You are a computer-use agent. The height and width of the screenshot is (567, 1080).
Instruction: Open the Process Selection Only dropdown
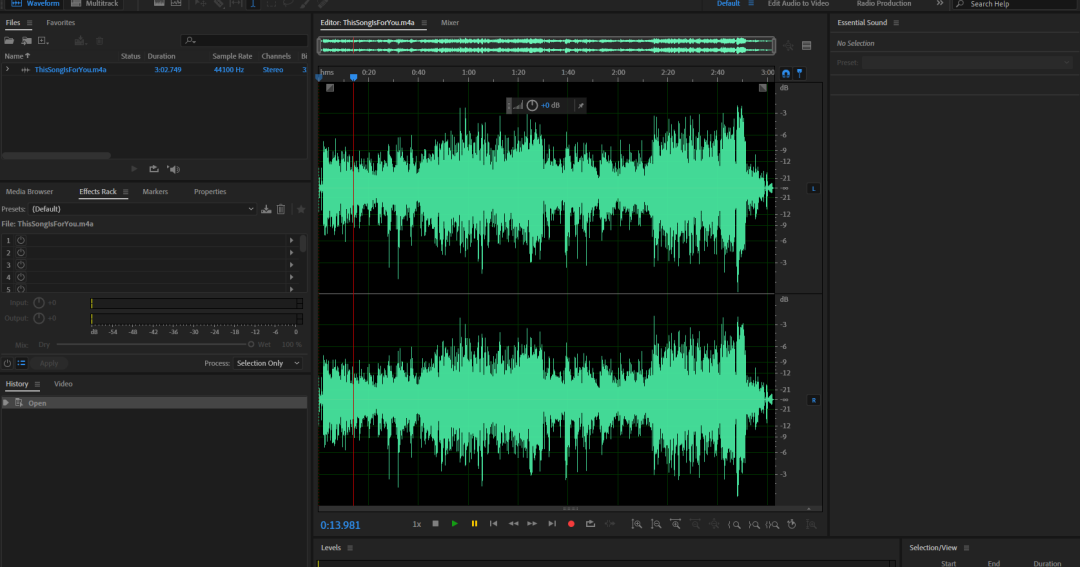tap(268, 363)
